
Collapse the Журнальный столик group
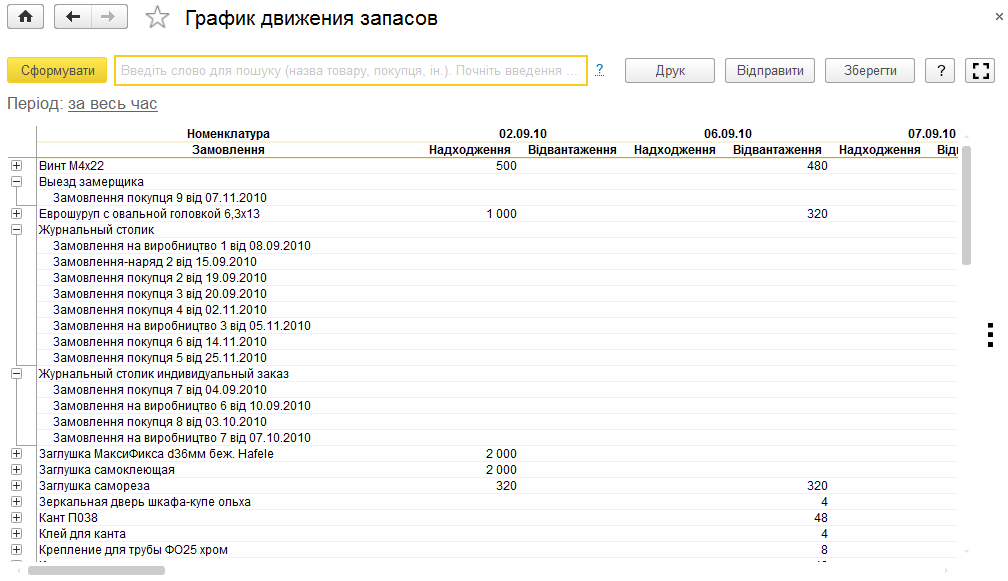pyautogui.click(x=17, y=229)
